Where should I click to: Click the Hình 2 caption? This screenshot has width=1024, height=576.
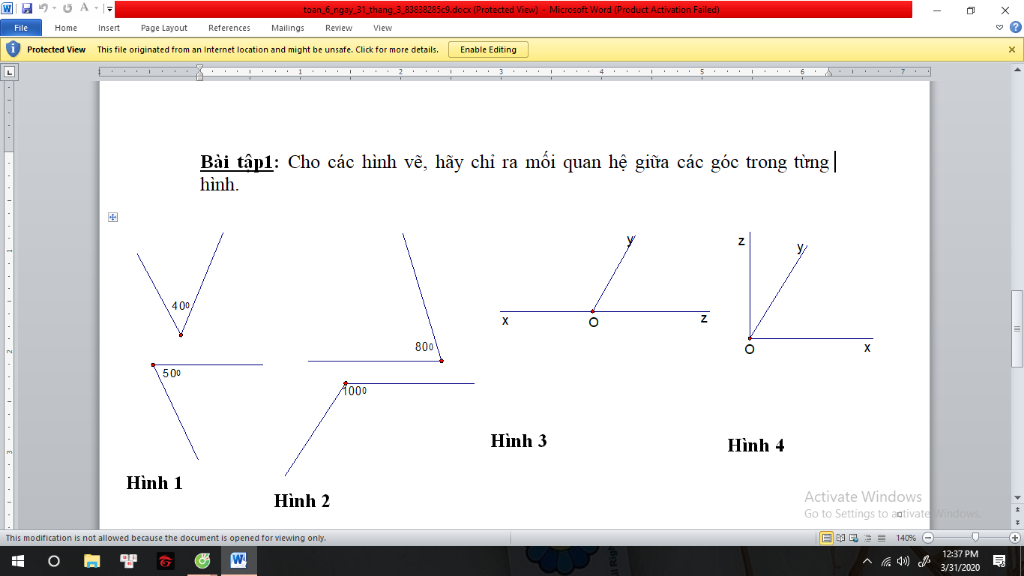302,501
